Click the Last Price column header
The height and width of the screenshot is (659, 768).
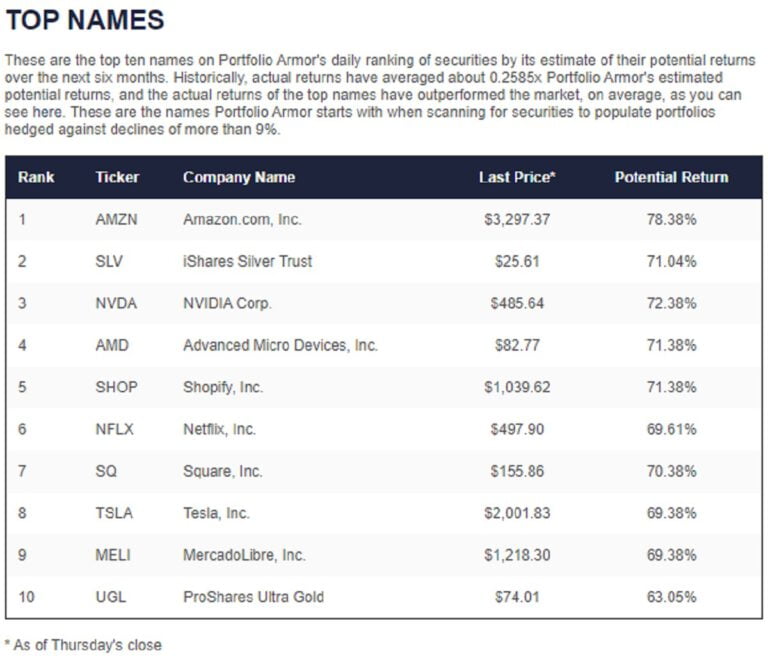point(517,177)
